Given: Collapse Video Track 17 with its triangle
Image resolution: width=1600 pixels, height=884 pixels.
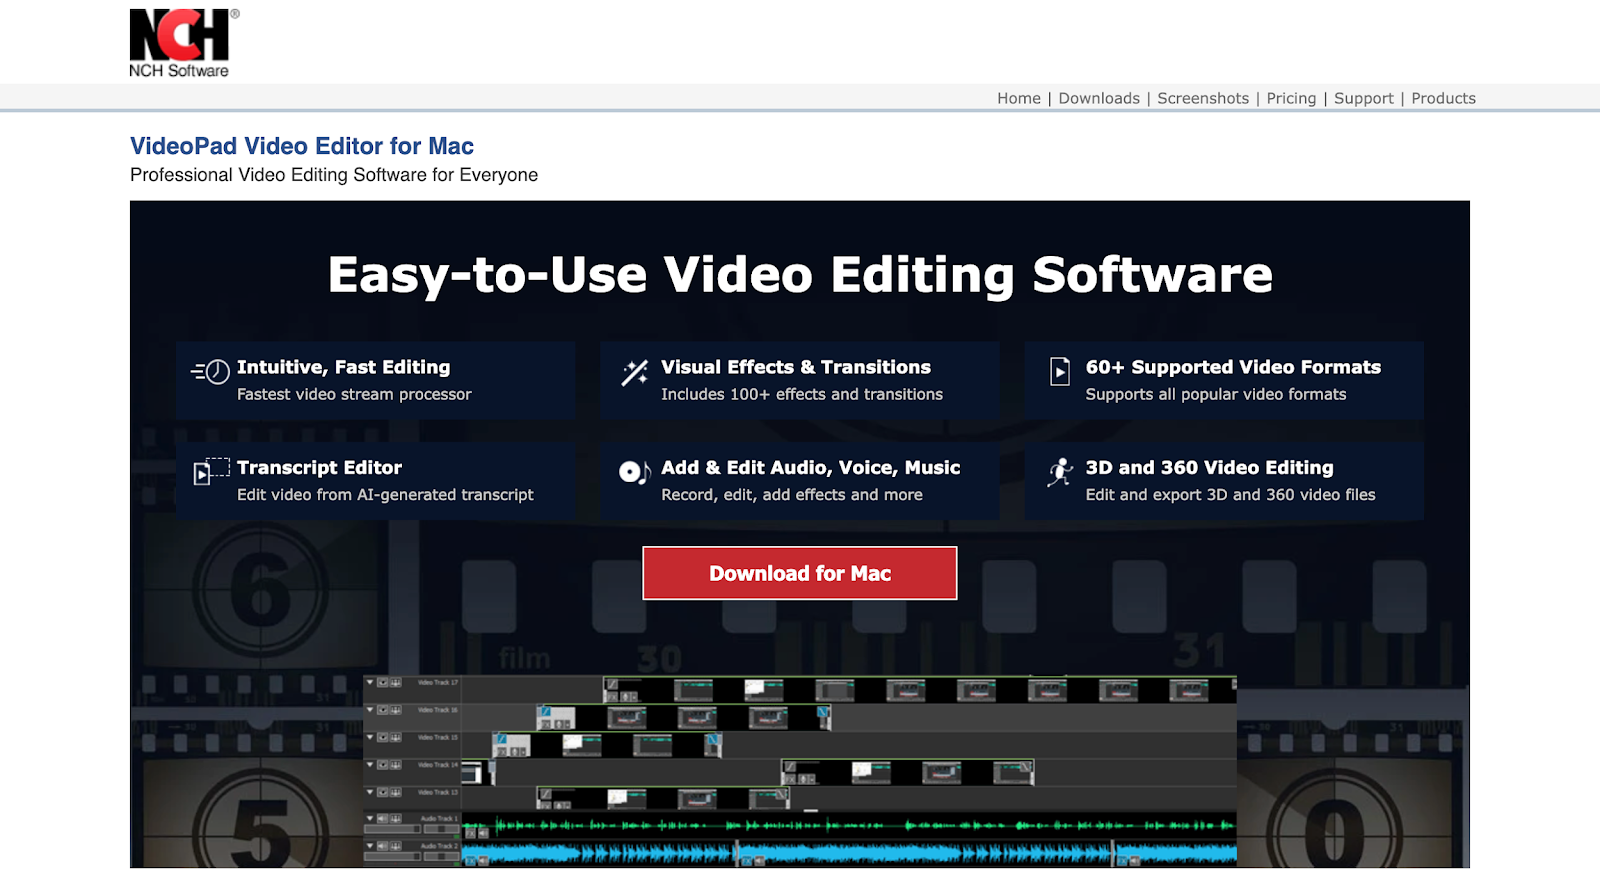Looking at the screenshot, I should [x=370, y=682].
